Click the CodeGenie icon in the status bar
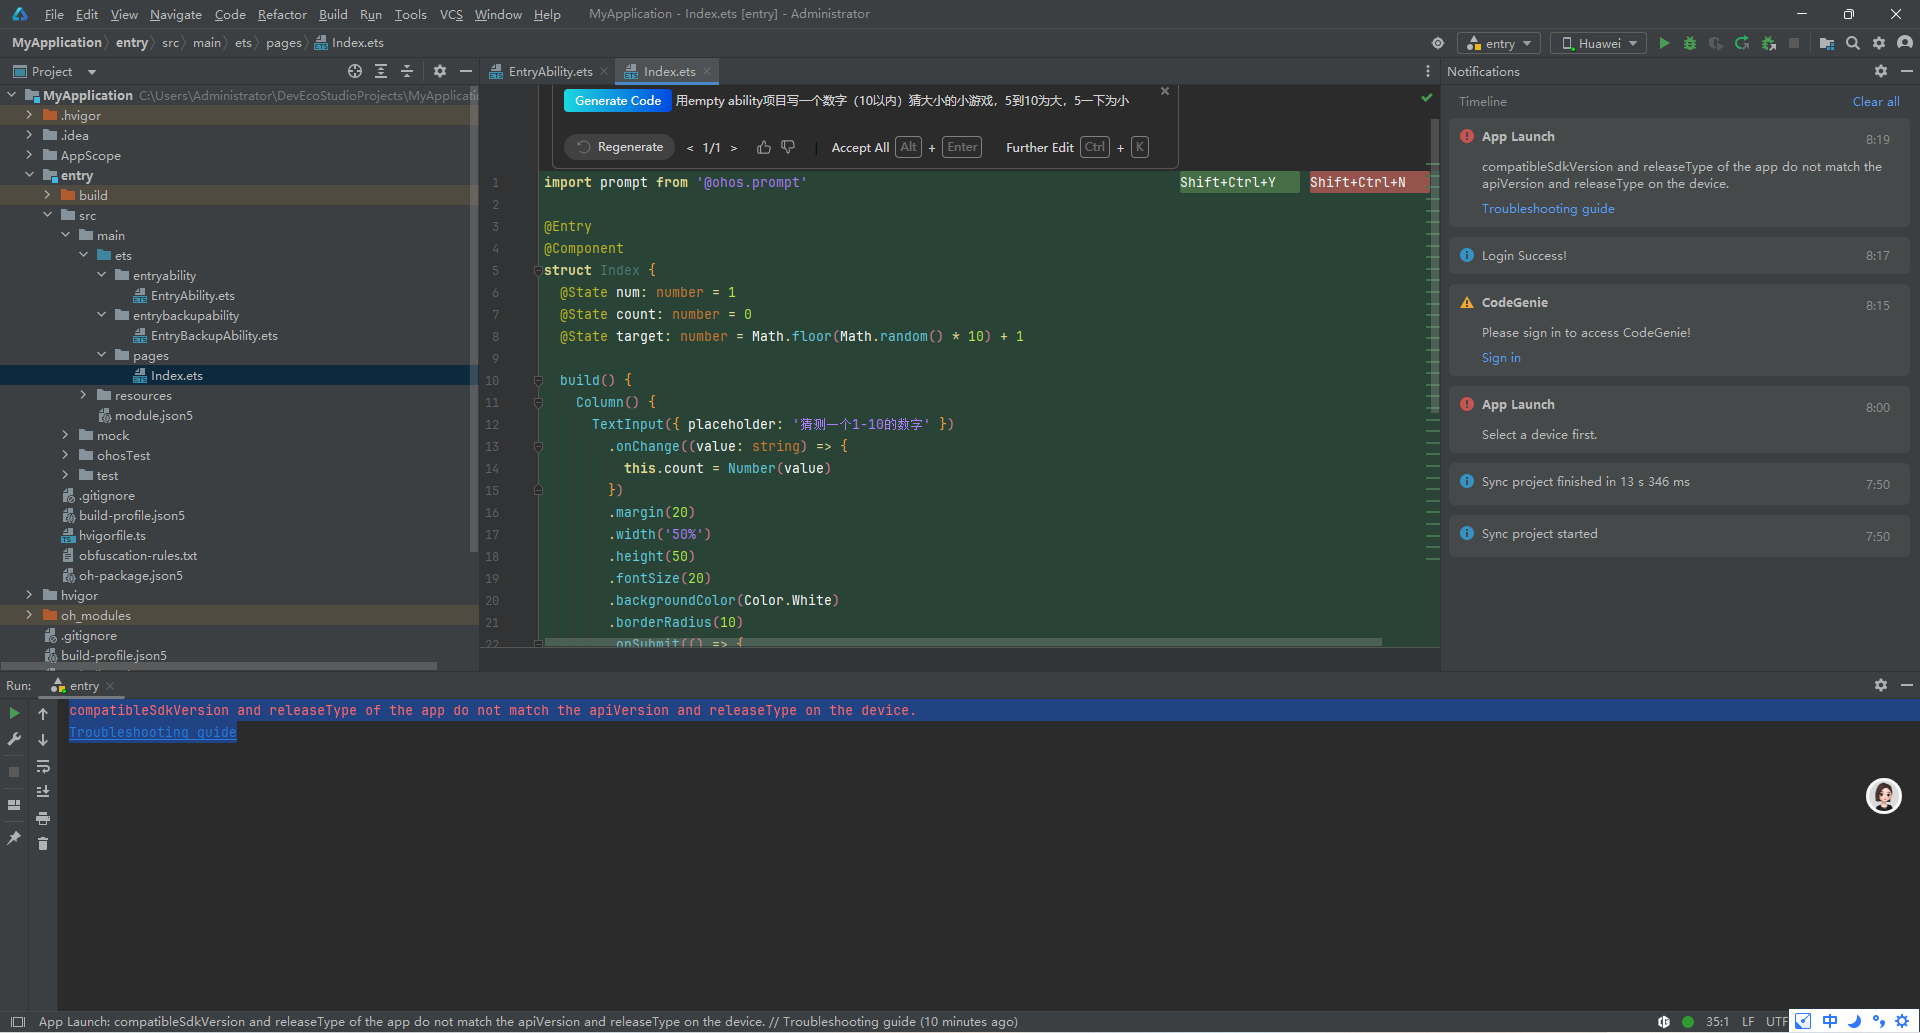 1664,1022
